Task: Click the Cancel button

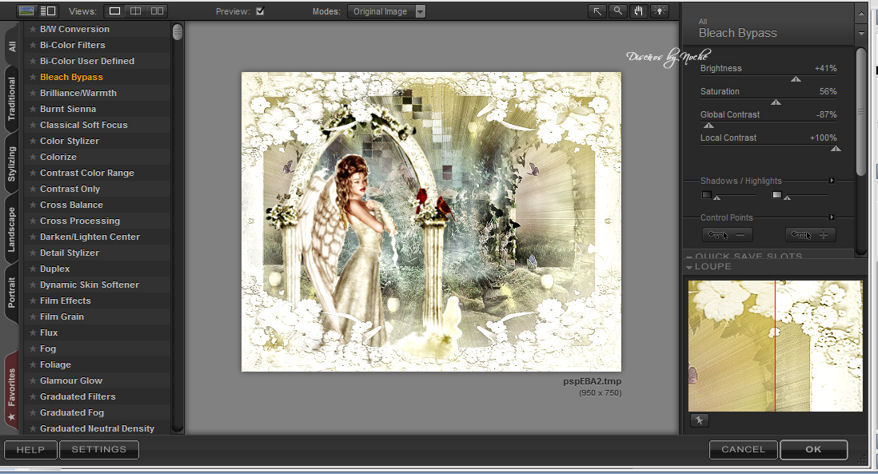Action: (743, 450)
